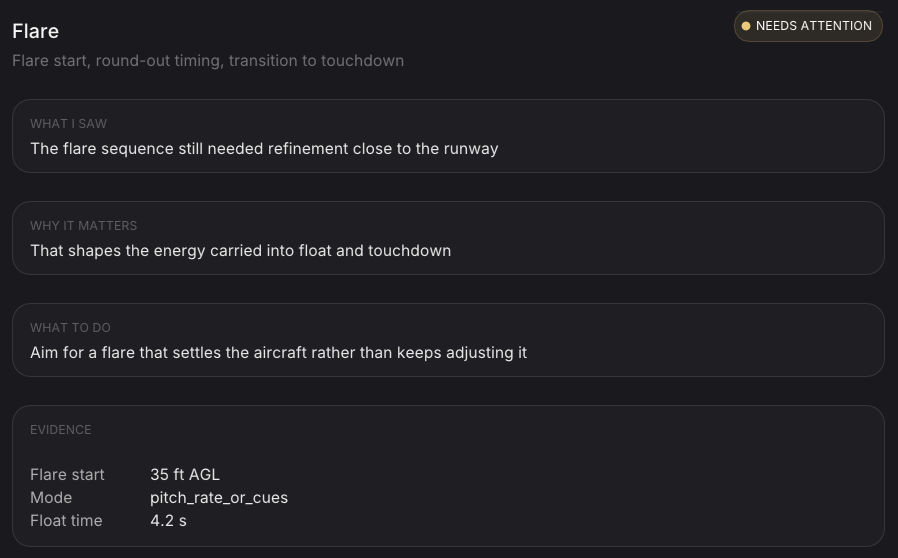898x558 pixels.
Task: Click the Mode row label
Action: pyautogui.click(x=51, y=497)
